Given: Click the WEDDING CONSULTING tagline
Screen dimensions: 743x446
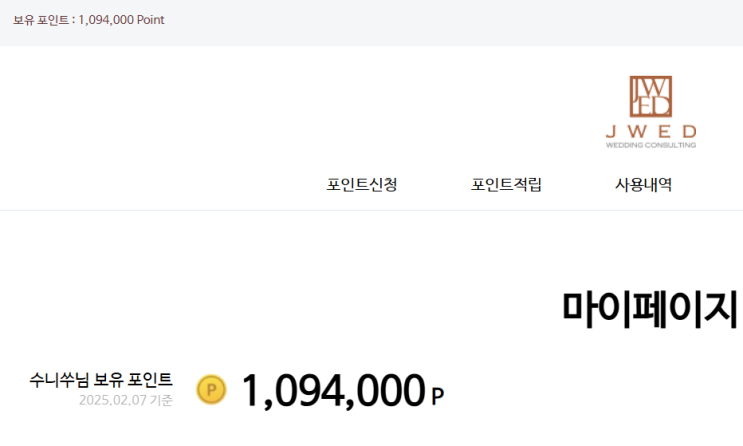Looking at the screenshot, I should point(650,145).
